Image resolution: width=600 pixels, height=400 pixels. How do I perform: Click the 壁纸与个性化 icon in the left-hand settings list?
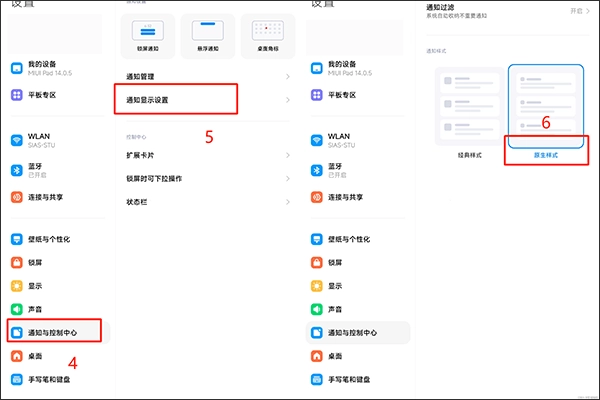[x=16, y=240]
